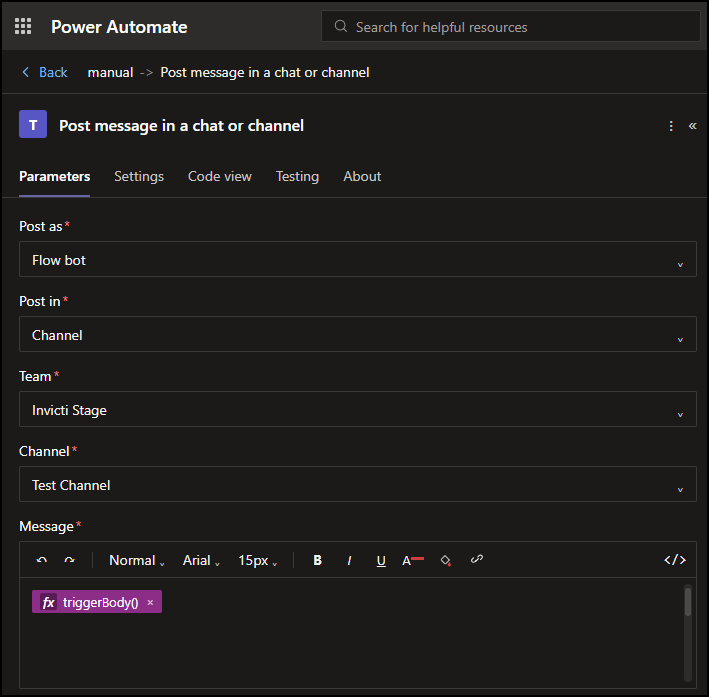Click the back chevron arrow icon
This screenshot has width=709, height=697.
[26, 72]
